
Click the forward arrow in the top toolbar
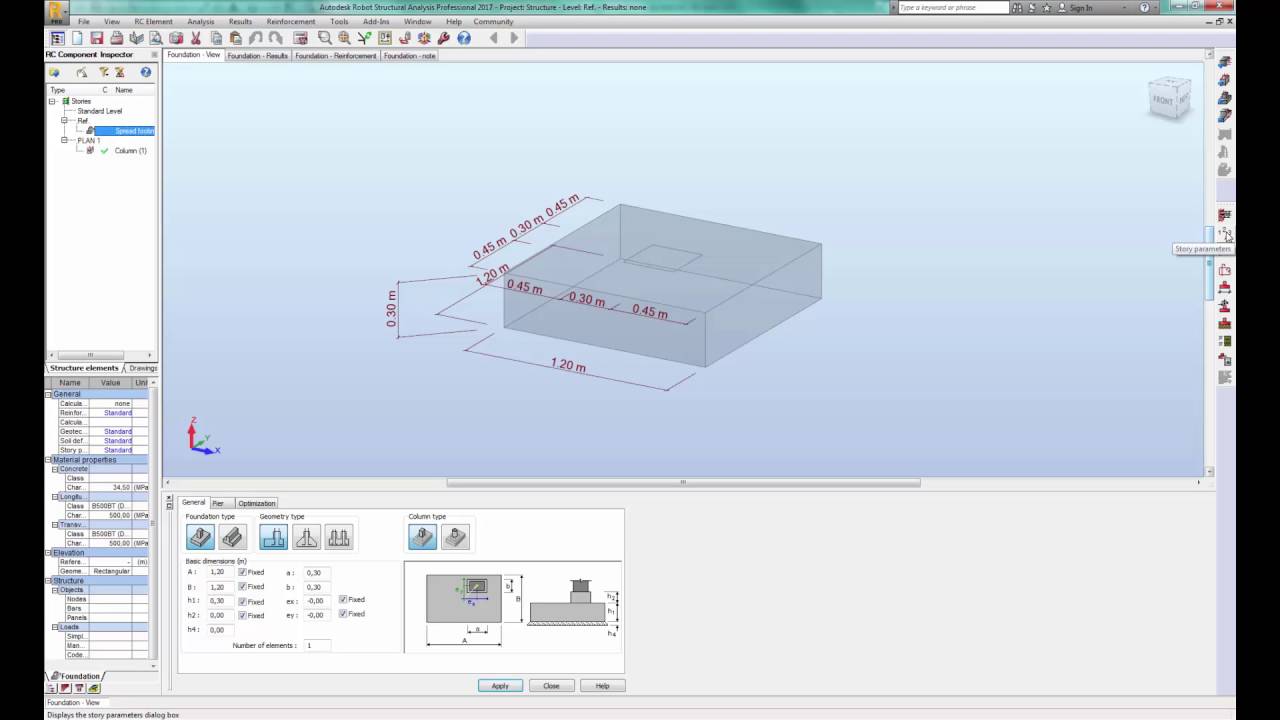pos(514,38)
